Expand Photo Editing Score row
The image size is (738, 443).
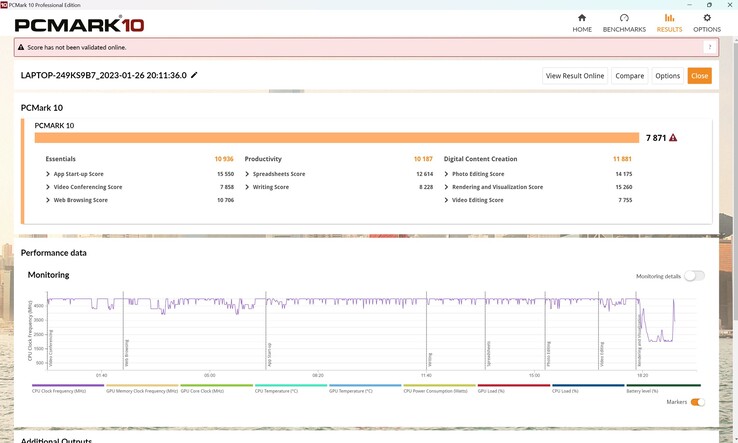pyautogui.click(x=446, y=174)
